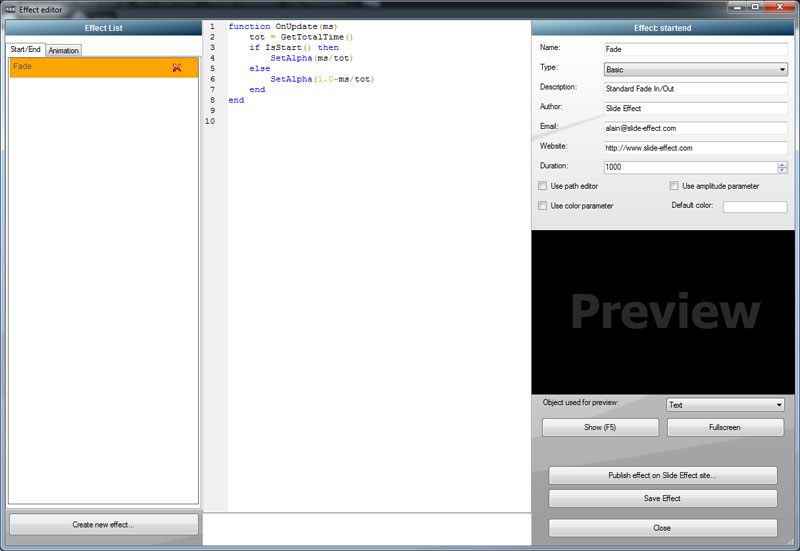Screen dimensions: 800x551
Task: Enable Use path editor checkbox
Action: (x=542, y=186)
